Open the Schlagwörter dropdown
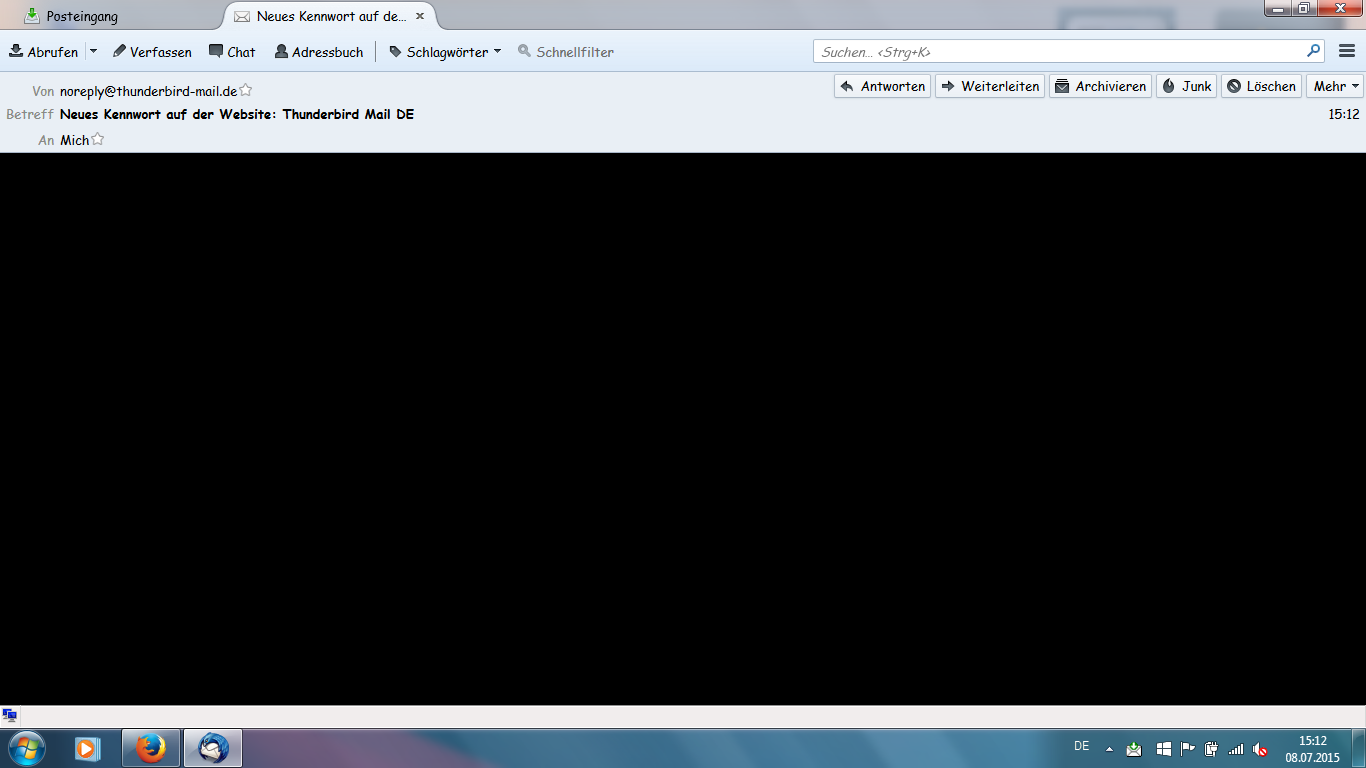This screenshot has height=768, width=1366. click(x=445, y=52)
